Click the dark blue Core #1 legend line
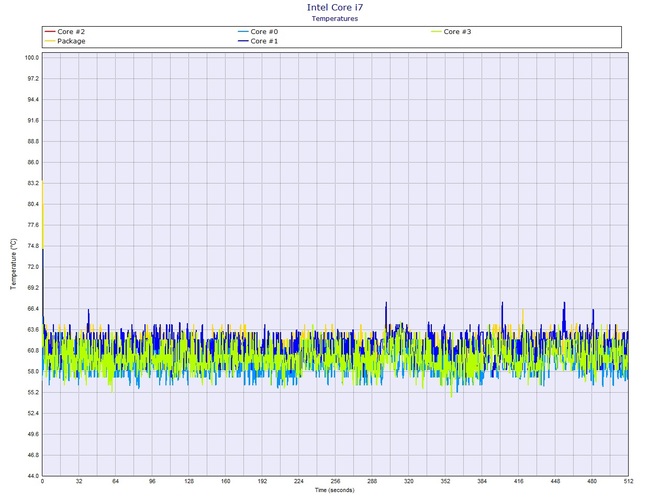Screen dimensions: 670x502 pos(243,41)
